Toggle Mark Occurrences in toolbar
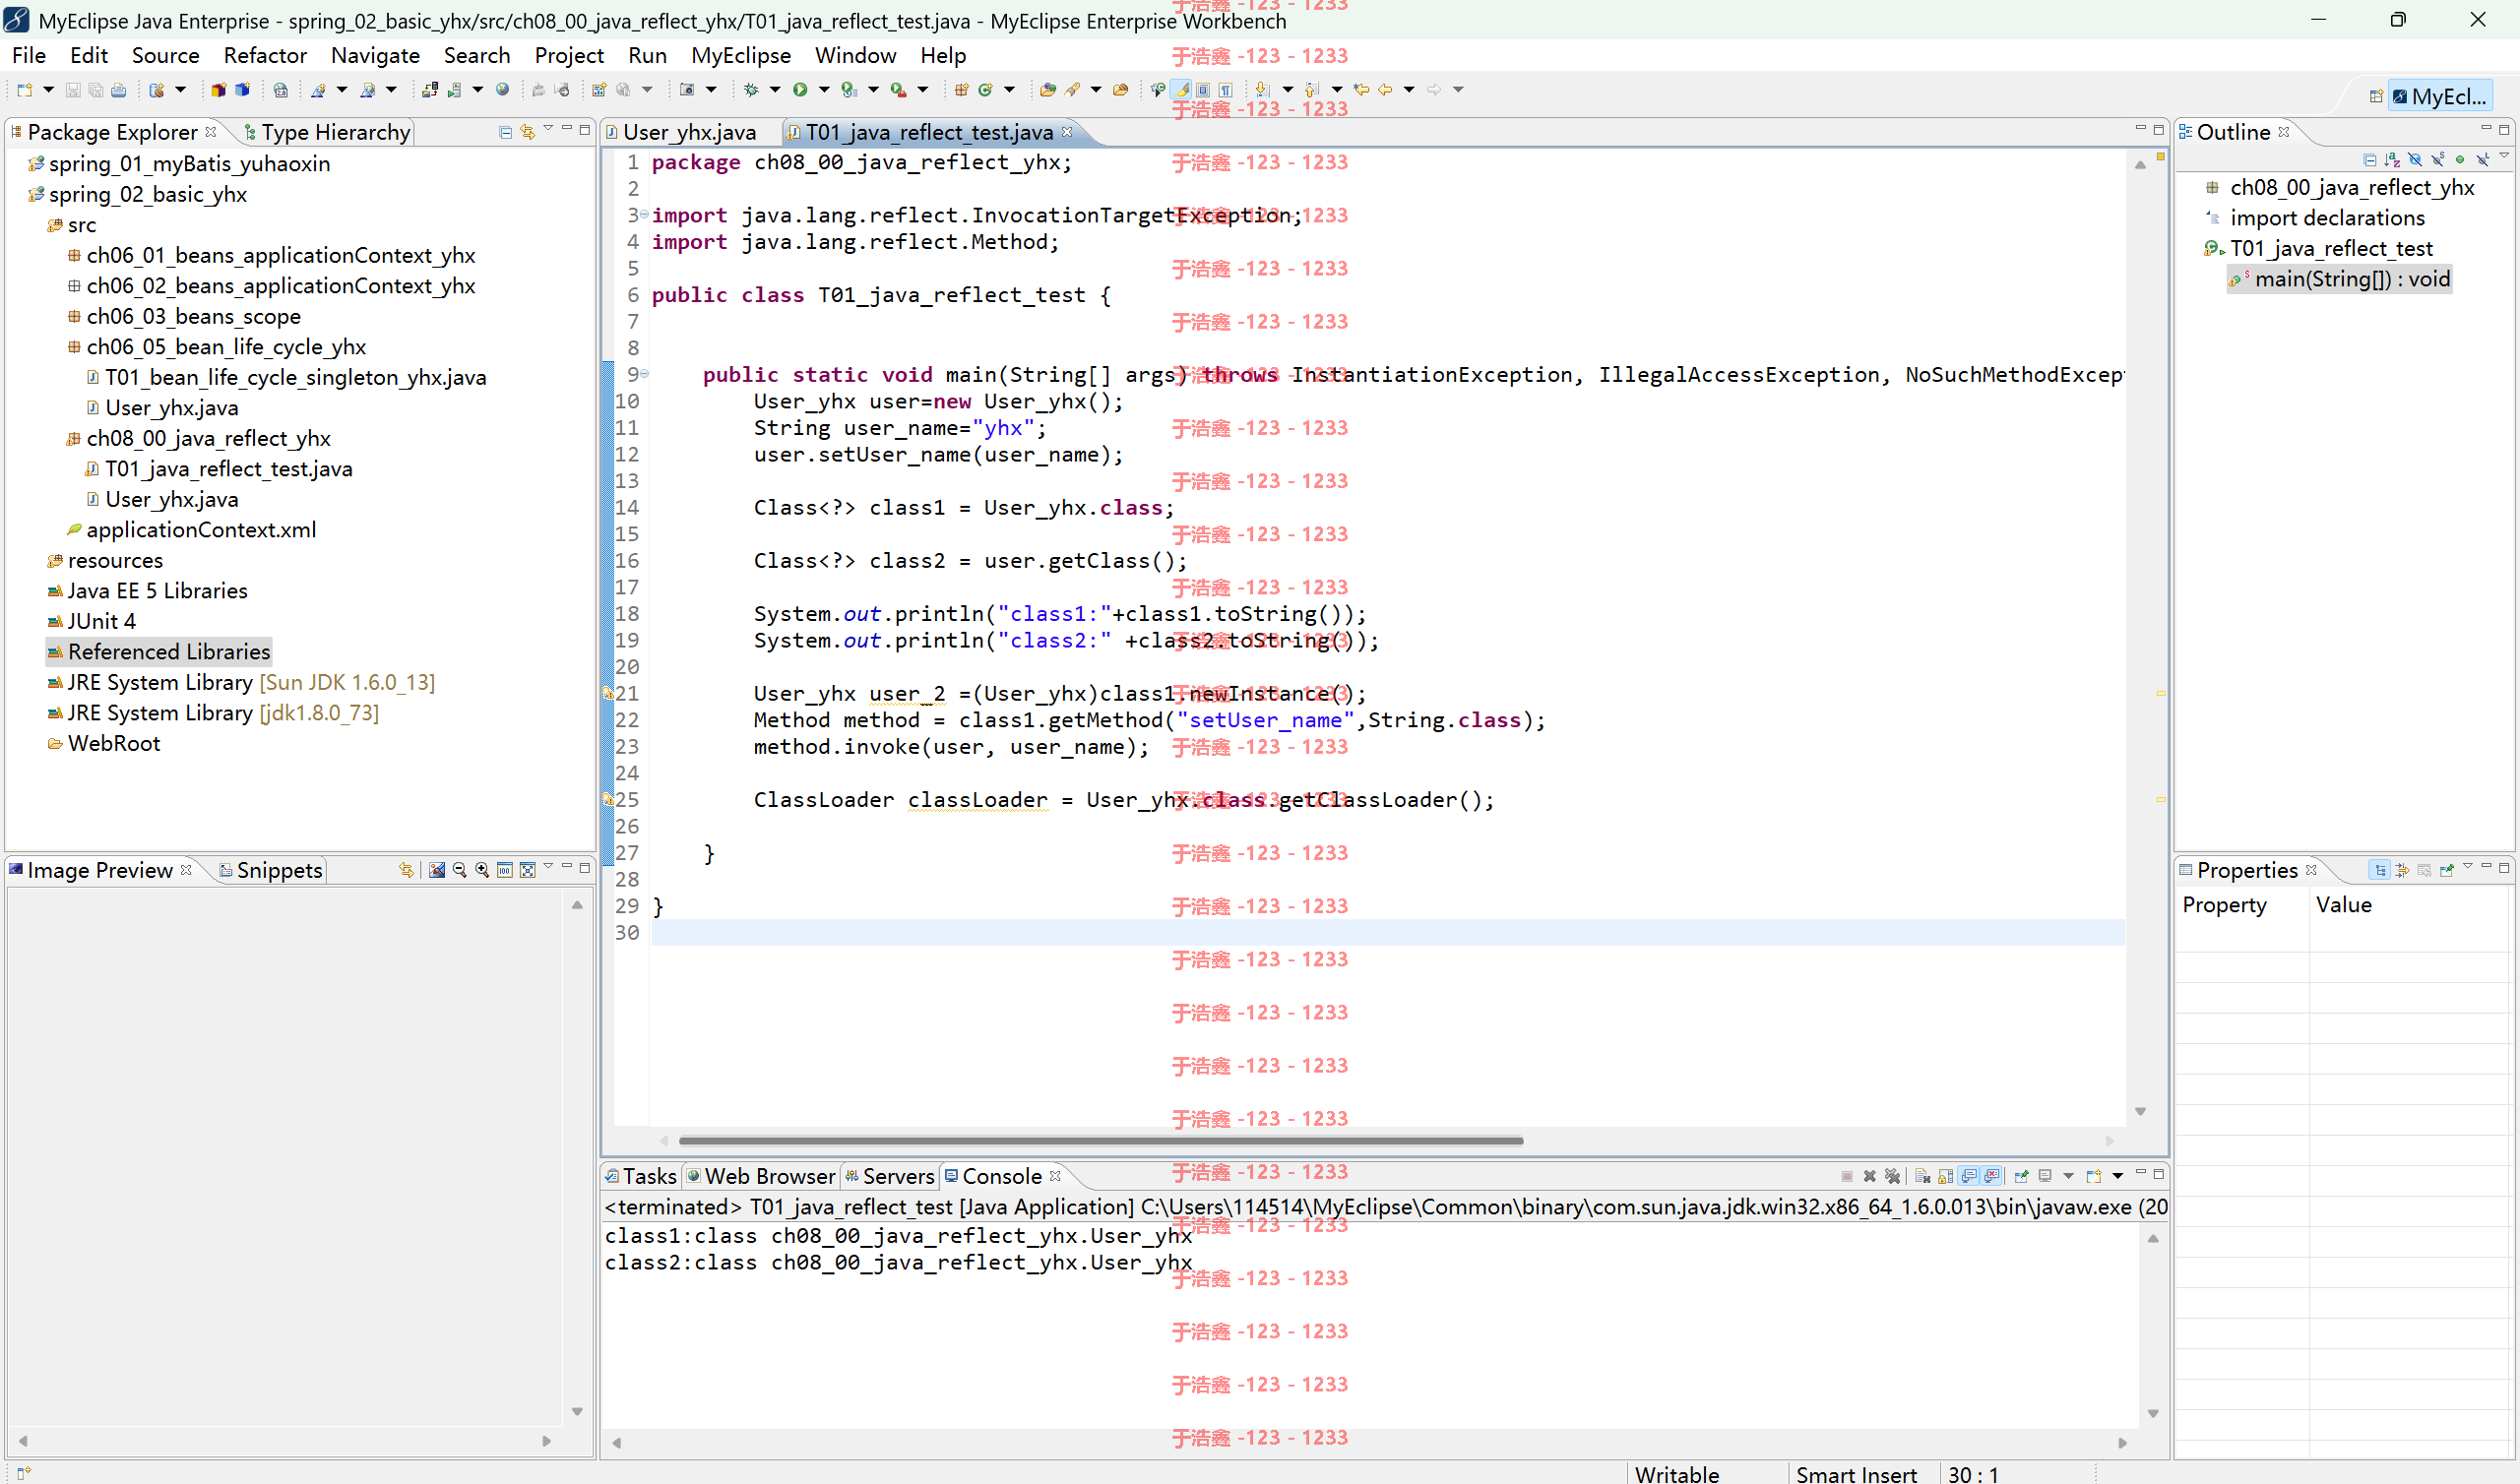 1181,90
